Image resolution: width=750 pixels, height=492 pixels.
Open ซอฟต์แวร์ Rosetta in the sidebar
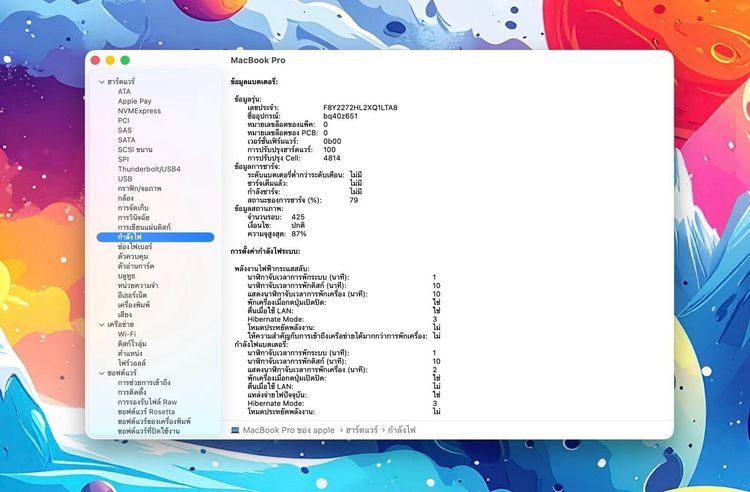(x=146, y=412)
